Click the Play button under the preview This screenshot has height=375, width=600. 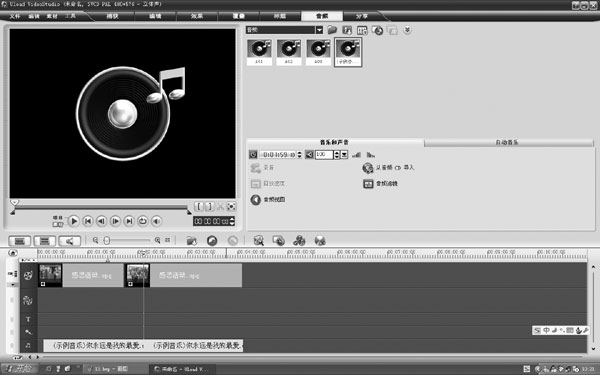[x=74, y=221]
